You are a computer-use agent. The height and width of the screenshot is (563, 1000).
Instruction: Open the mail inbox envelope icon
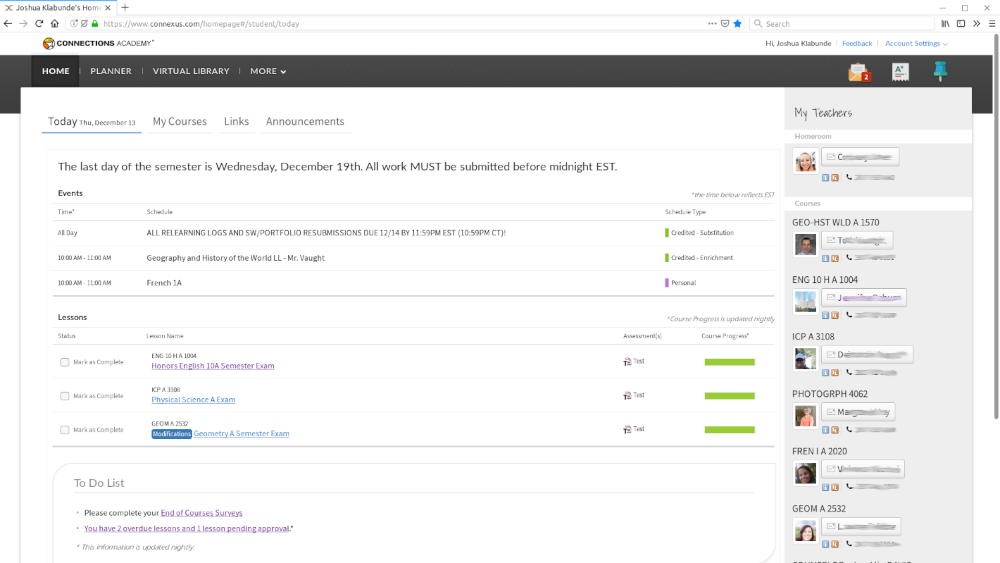(858, 71)
